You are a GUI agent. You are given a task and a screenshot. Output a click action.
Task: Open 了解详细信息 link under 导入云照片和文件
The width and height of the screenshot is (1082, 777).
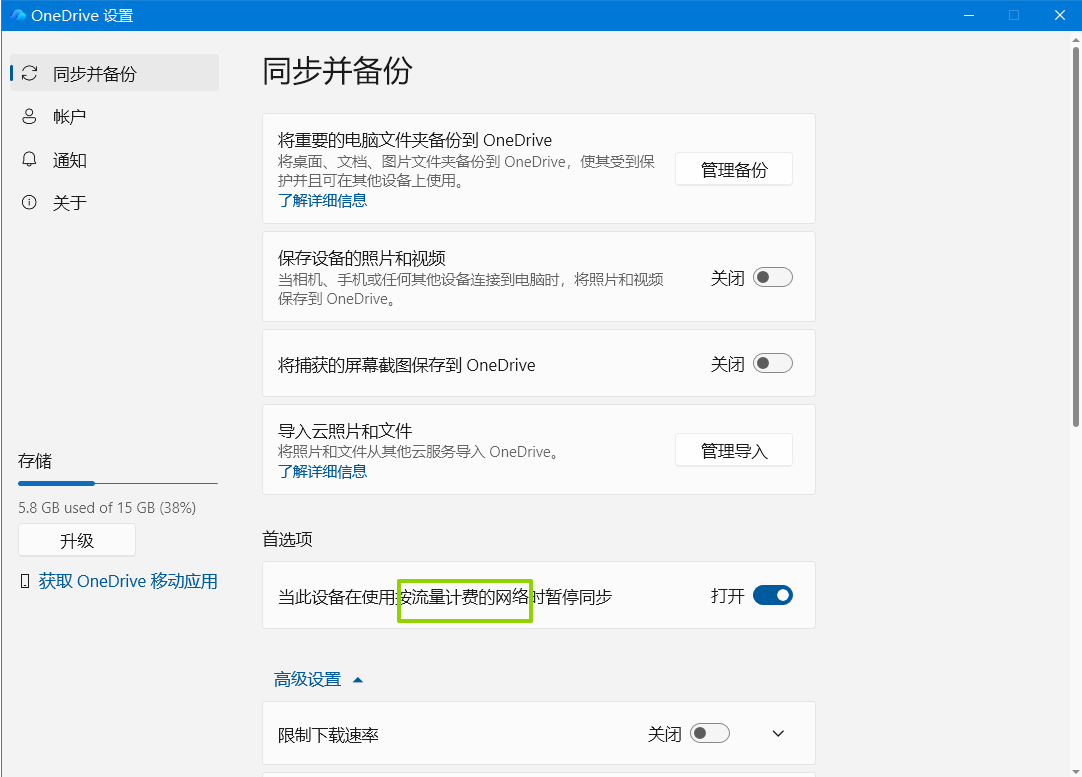pos(322,471)
